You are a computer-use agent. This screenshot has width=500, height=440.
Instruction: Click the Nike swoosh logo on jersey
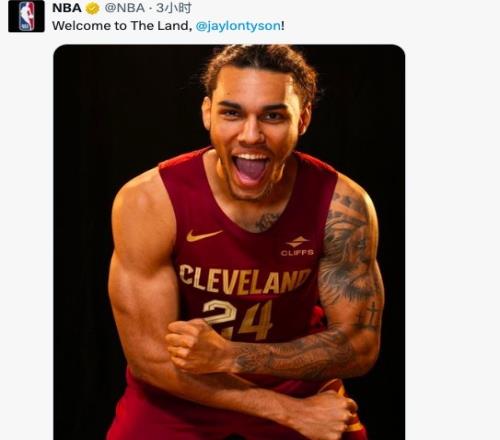point(204,235)
